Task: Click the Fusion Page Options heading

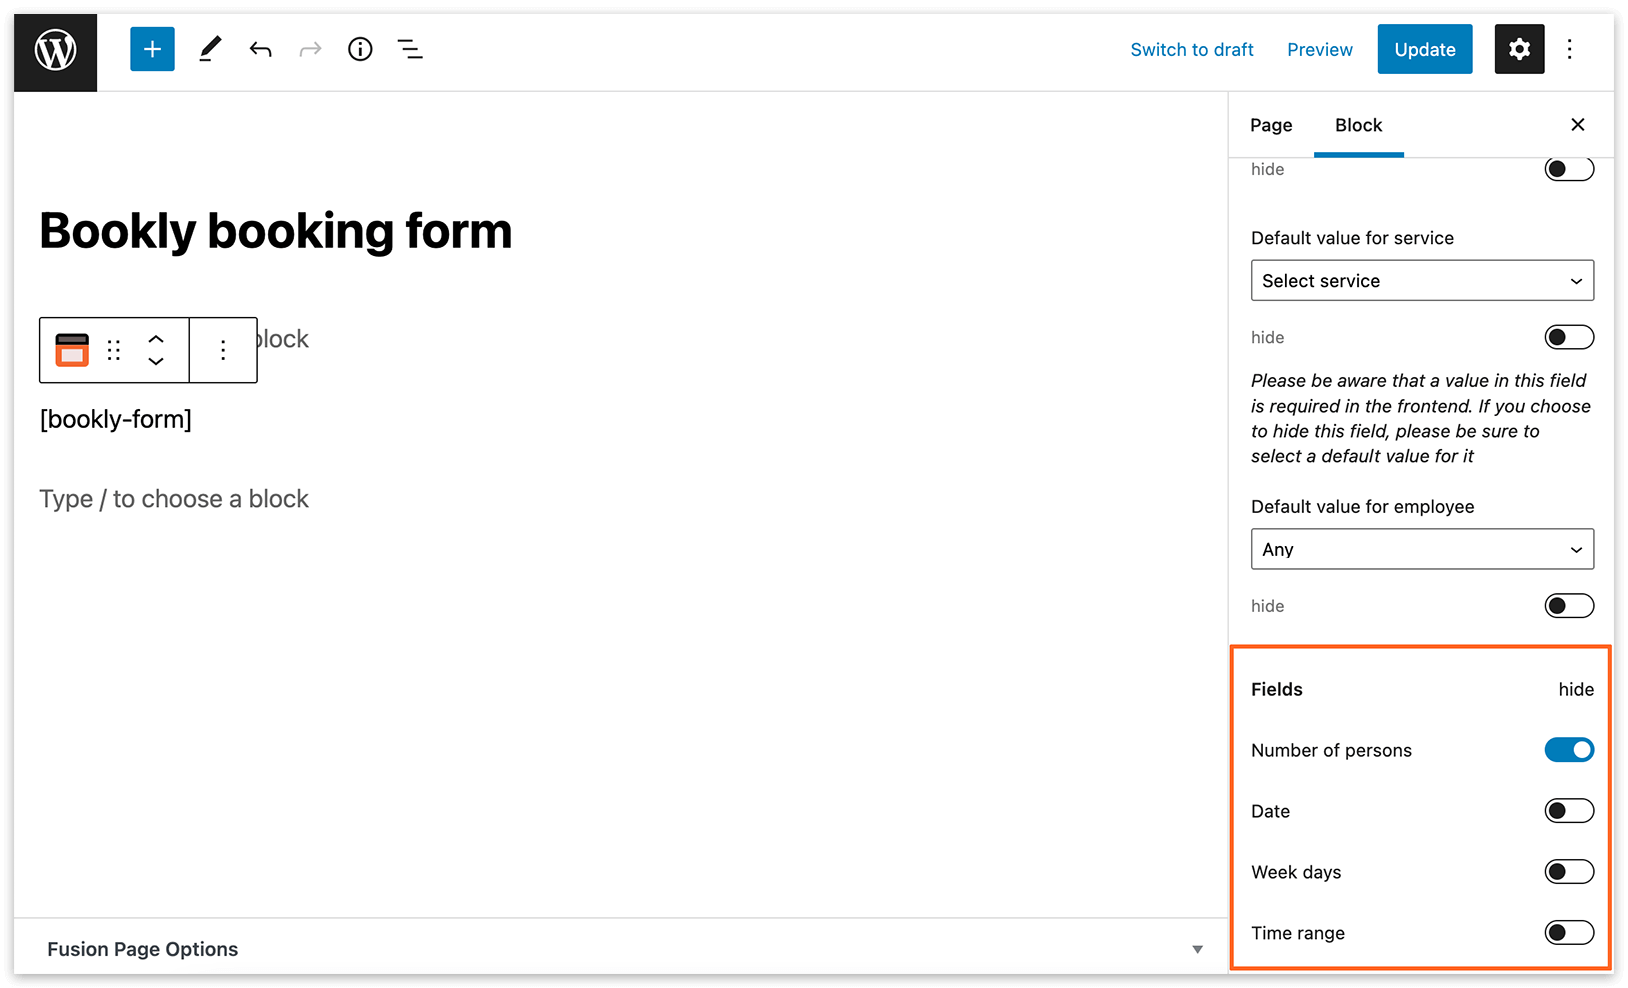Action: click(x=143, y=949)
